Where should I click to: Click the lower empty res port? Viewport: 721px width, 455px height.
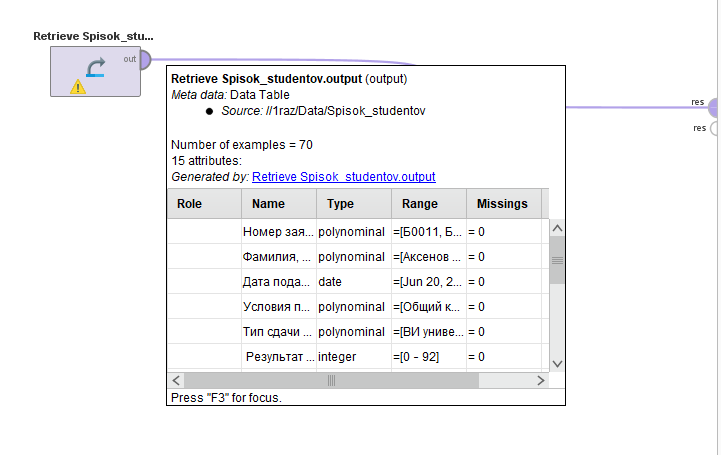[x=714, y=128]
